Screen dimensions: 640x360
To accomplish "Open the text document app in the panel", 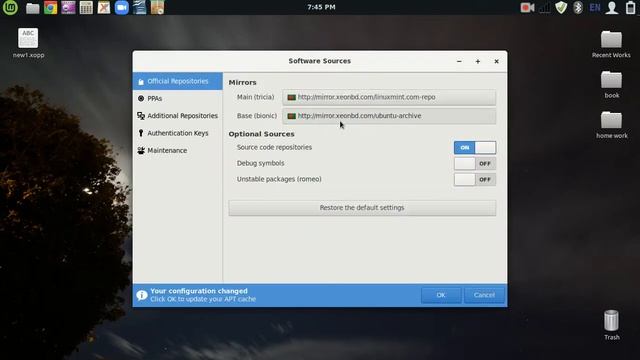I will tap(139, 8).
